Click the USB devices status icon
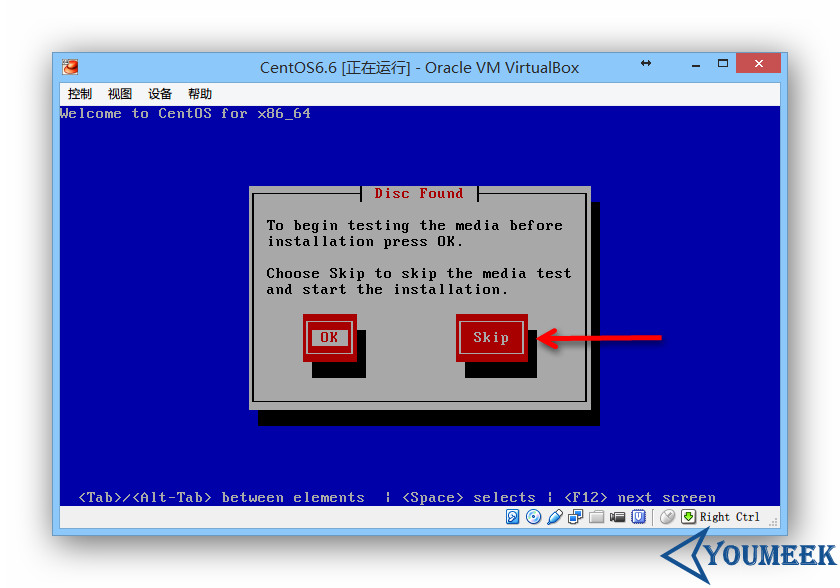 553,517
